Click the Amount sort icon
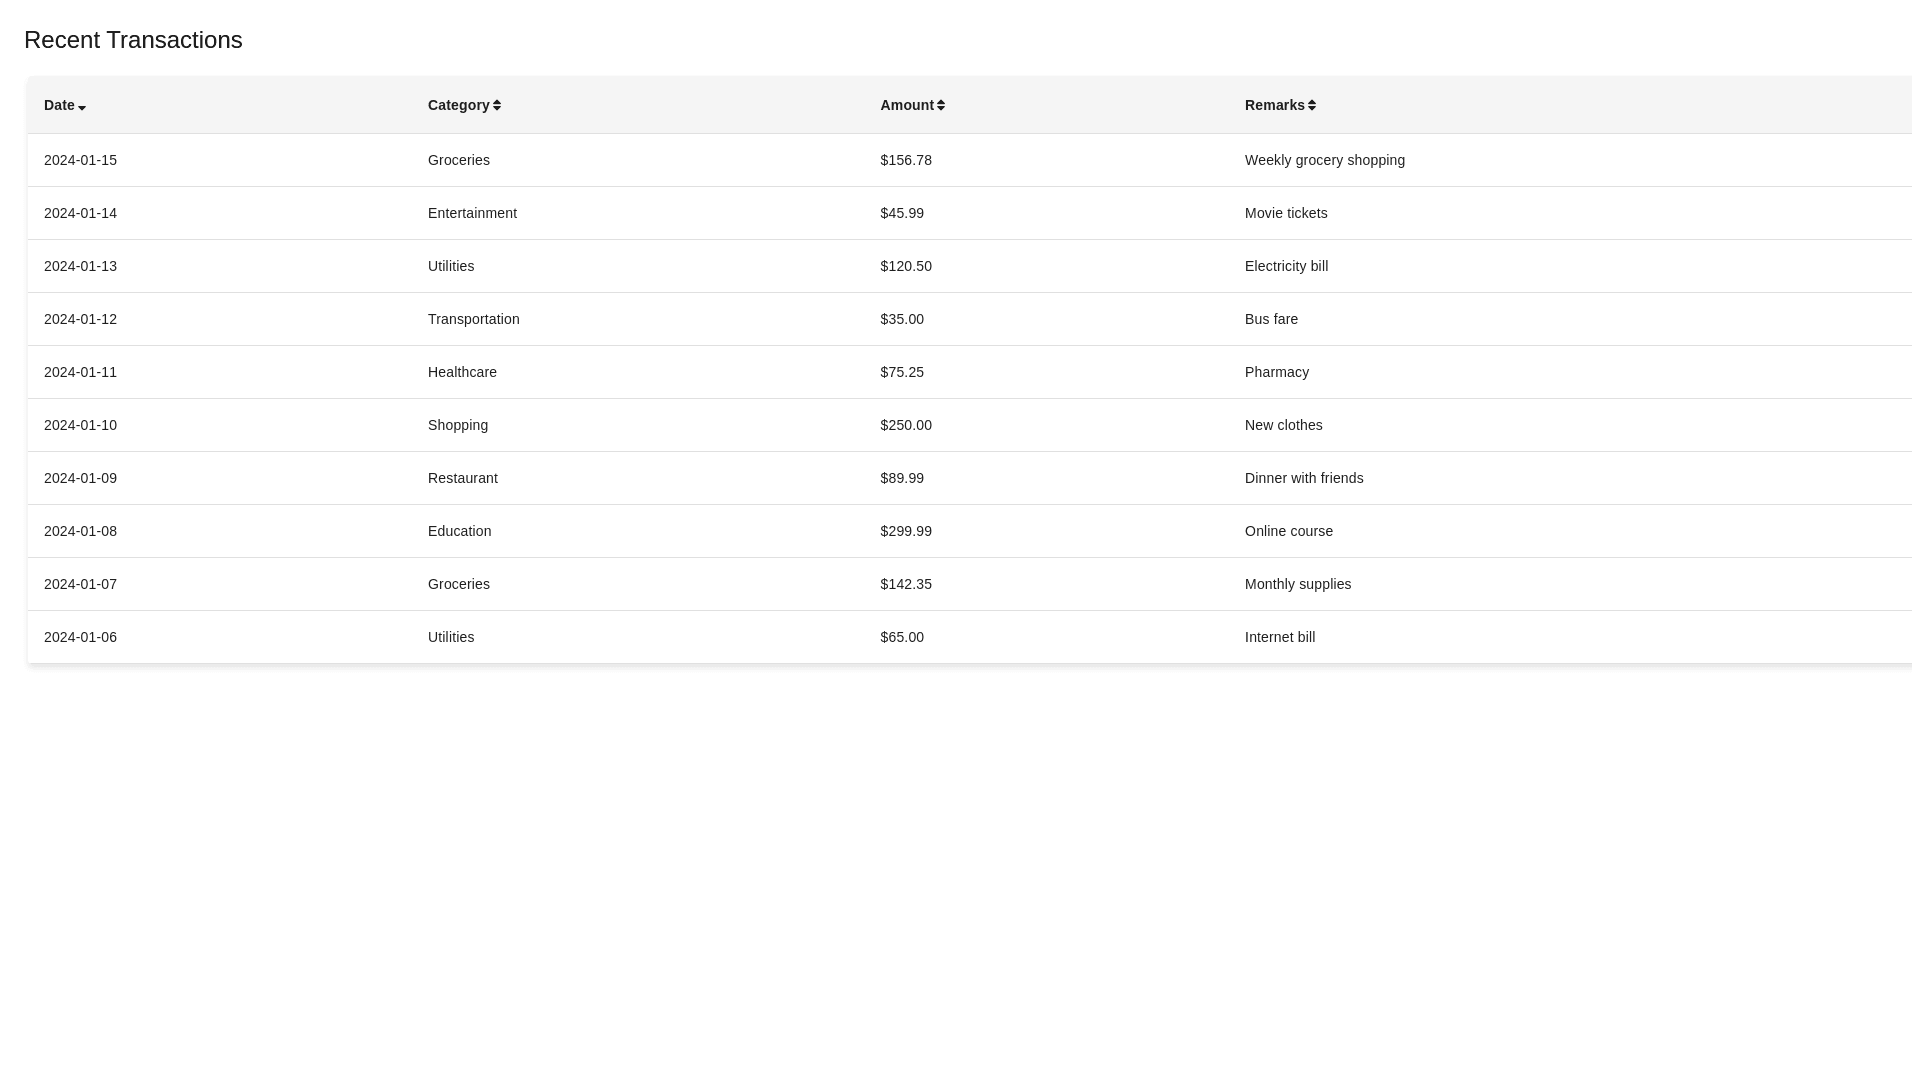This screenshot has width=1920, height=1080. (x=941, y=105)
